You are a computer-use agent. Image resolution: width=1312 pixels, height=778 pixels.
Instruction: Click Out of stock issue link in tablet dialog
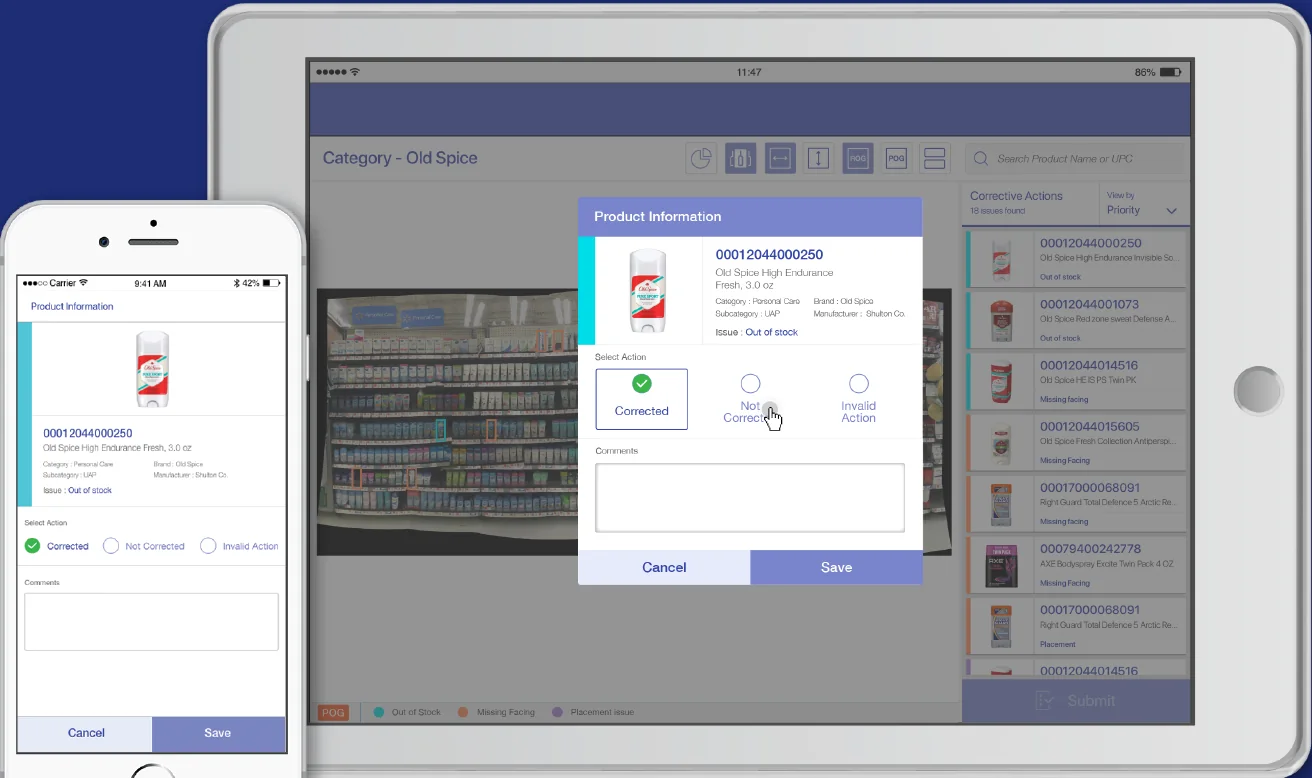[771, 332]
